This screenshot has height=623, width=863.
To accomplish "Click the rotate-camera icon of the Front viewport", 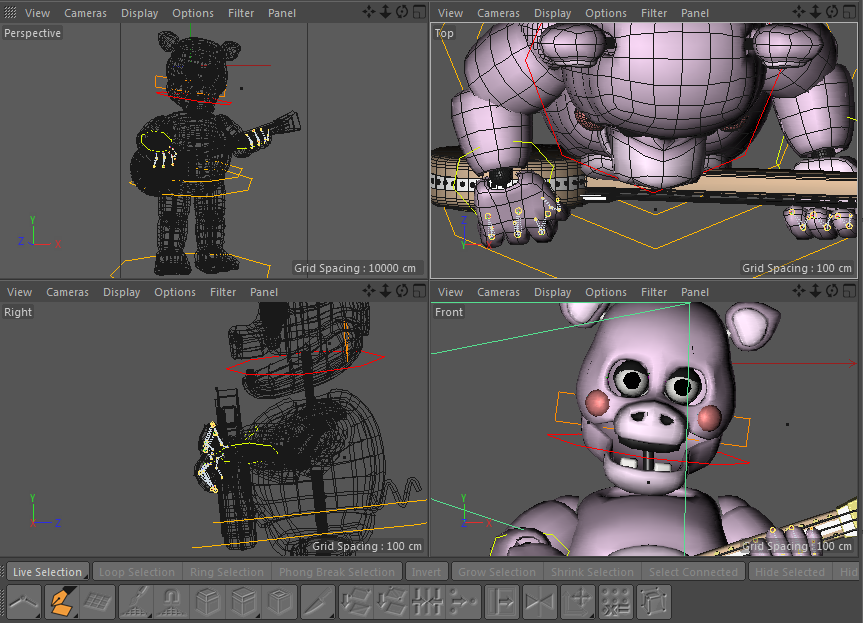I will click(832, 291).
